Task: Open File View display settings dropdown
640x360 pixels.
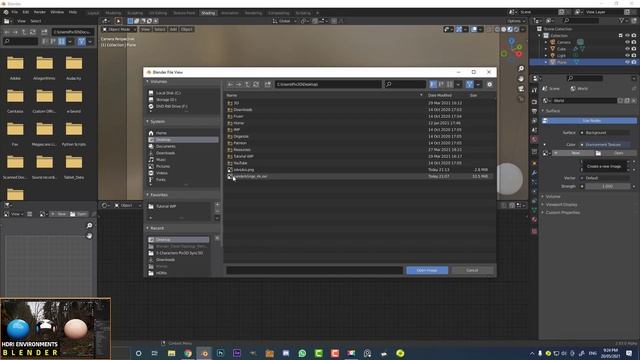Action: [x=458, y=84]
